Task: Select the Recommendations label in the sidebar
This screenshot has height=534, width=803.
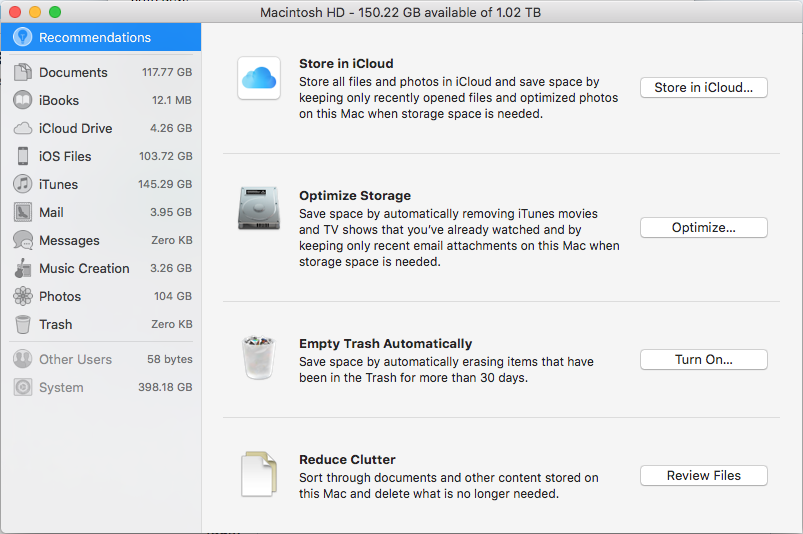Action: click(x=95, y=37)
